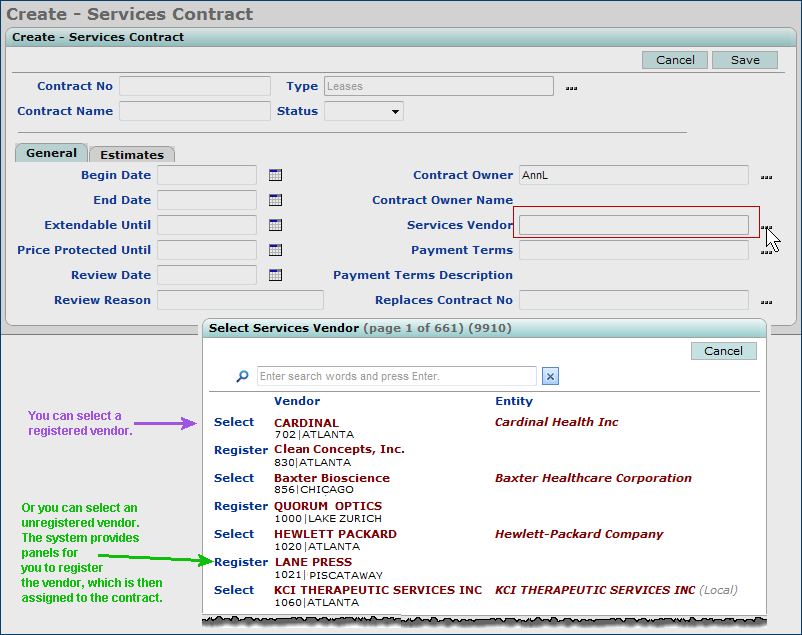Click Baxter Healthcare Corporation entity
The image size is (802, 635).
pos(593,478)
